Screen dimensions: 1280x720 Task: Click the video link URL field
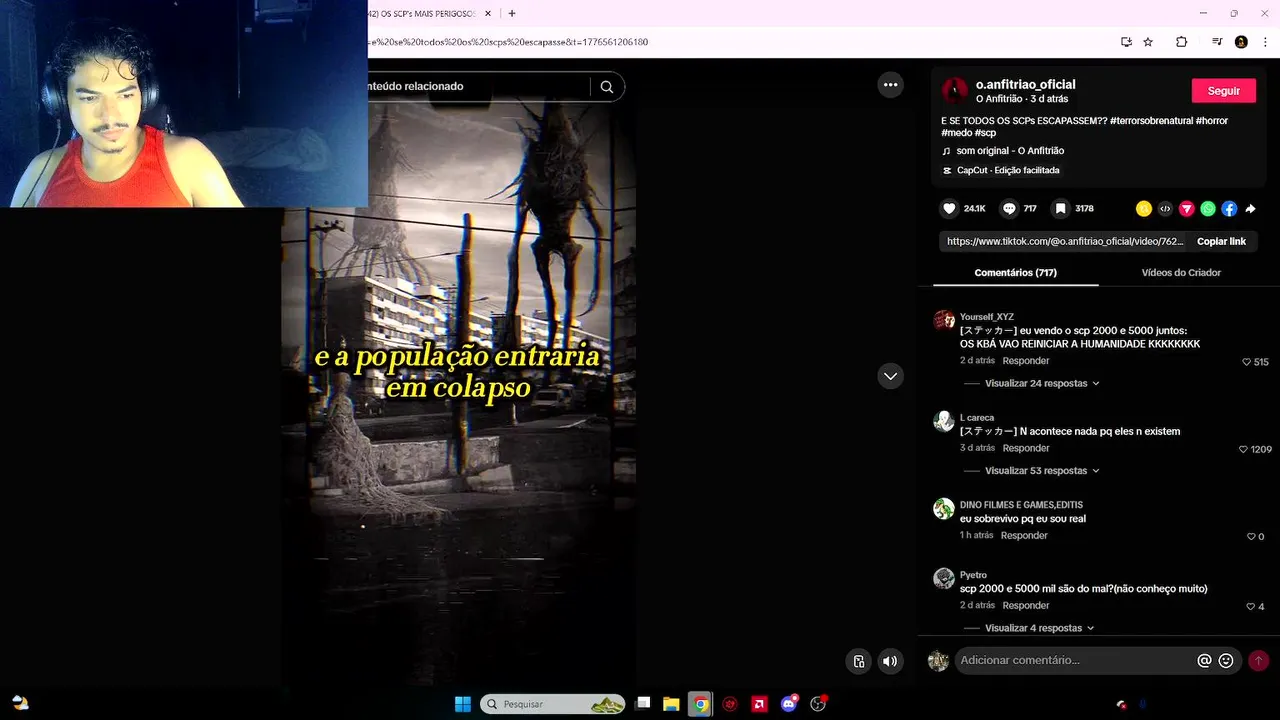coord(1065,241)
